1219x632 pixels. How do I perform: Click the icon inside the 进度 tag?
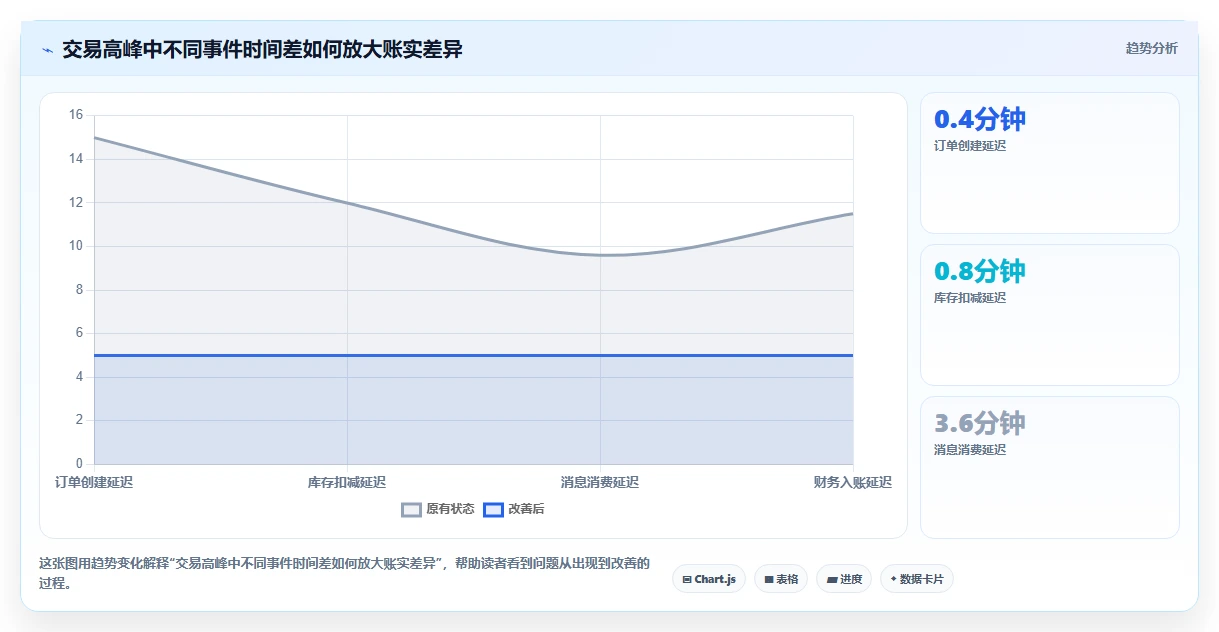coord(832,579)
